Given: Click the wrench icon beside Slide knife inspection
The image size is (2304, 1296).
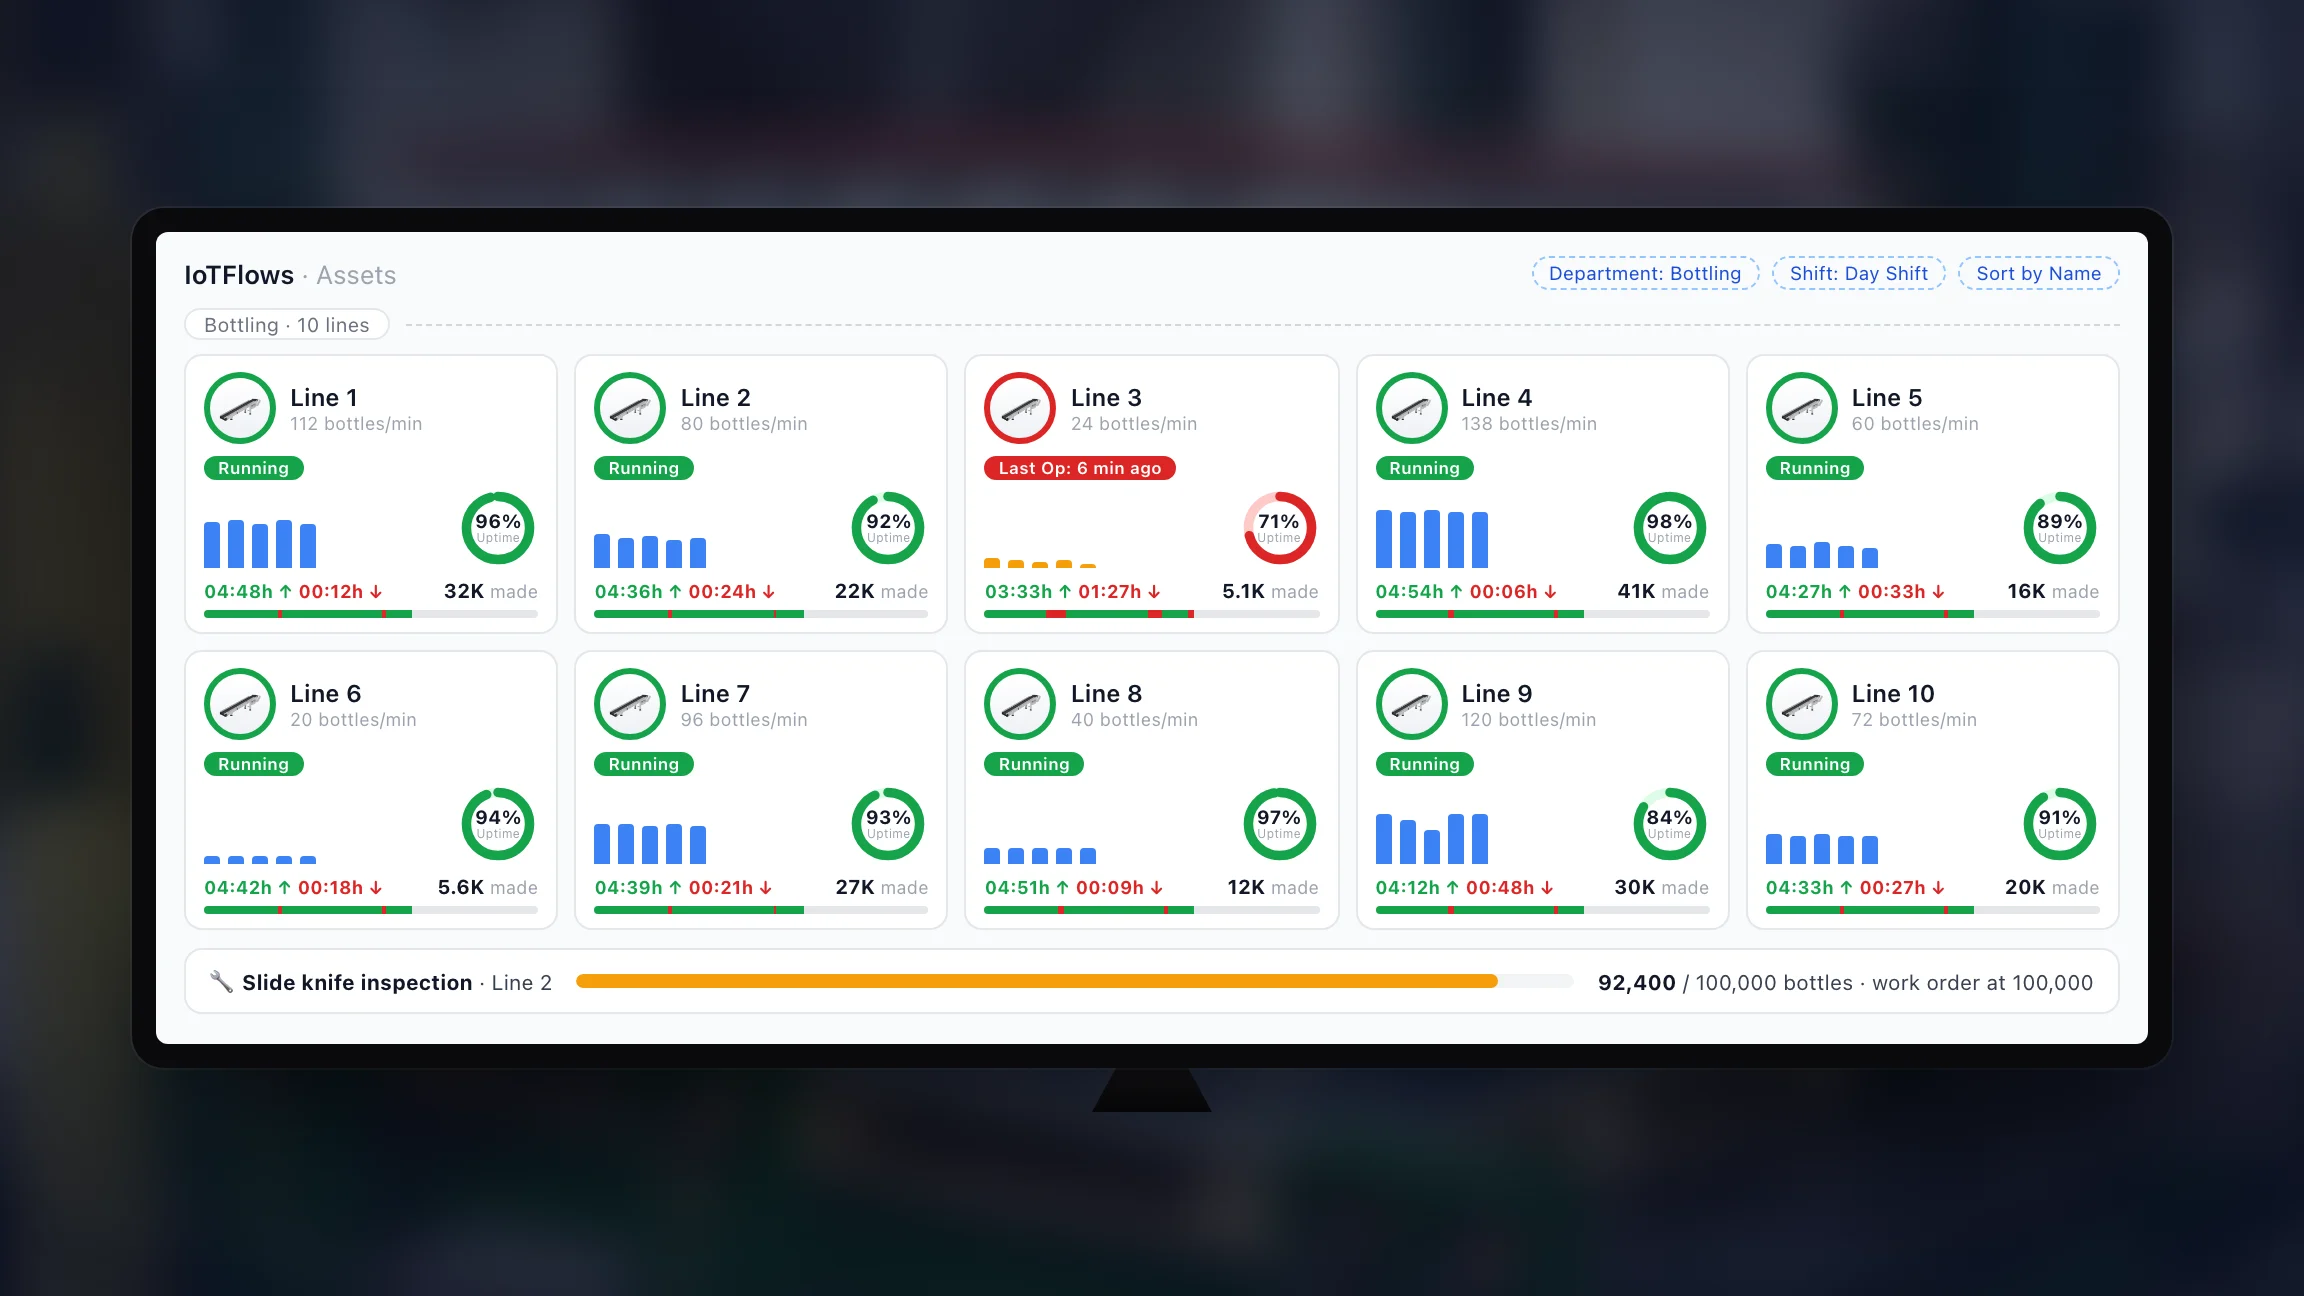Looking at the screenshot, I should (221, 982).
